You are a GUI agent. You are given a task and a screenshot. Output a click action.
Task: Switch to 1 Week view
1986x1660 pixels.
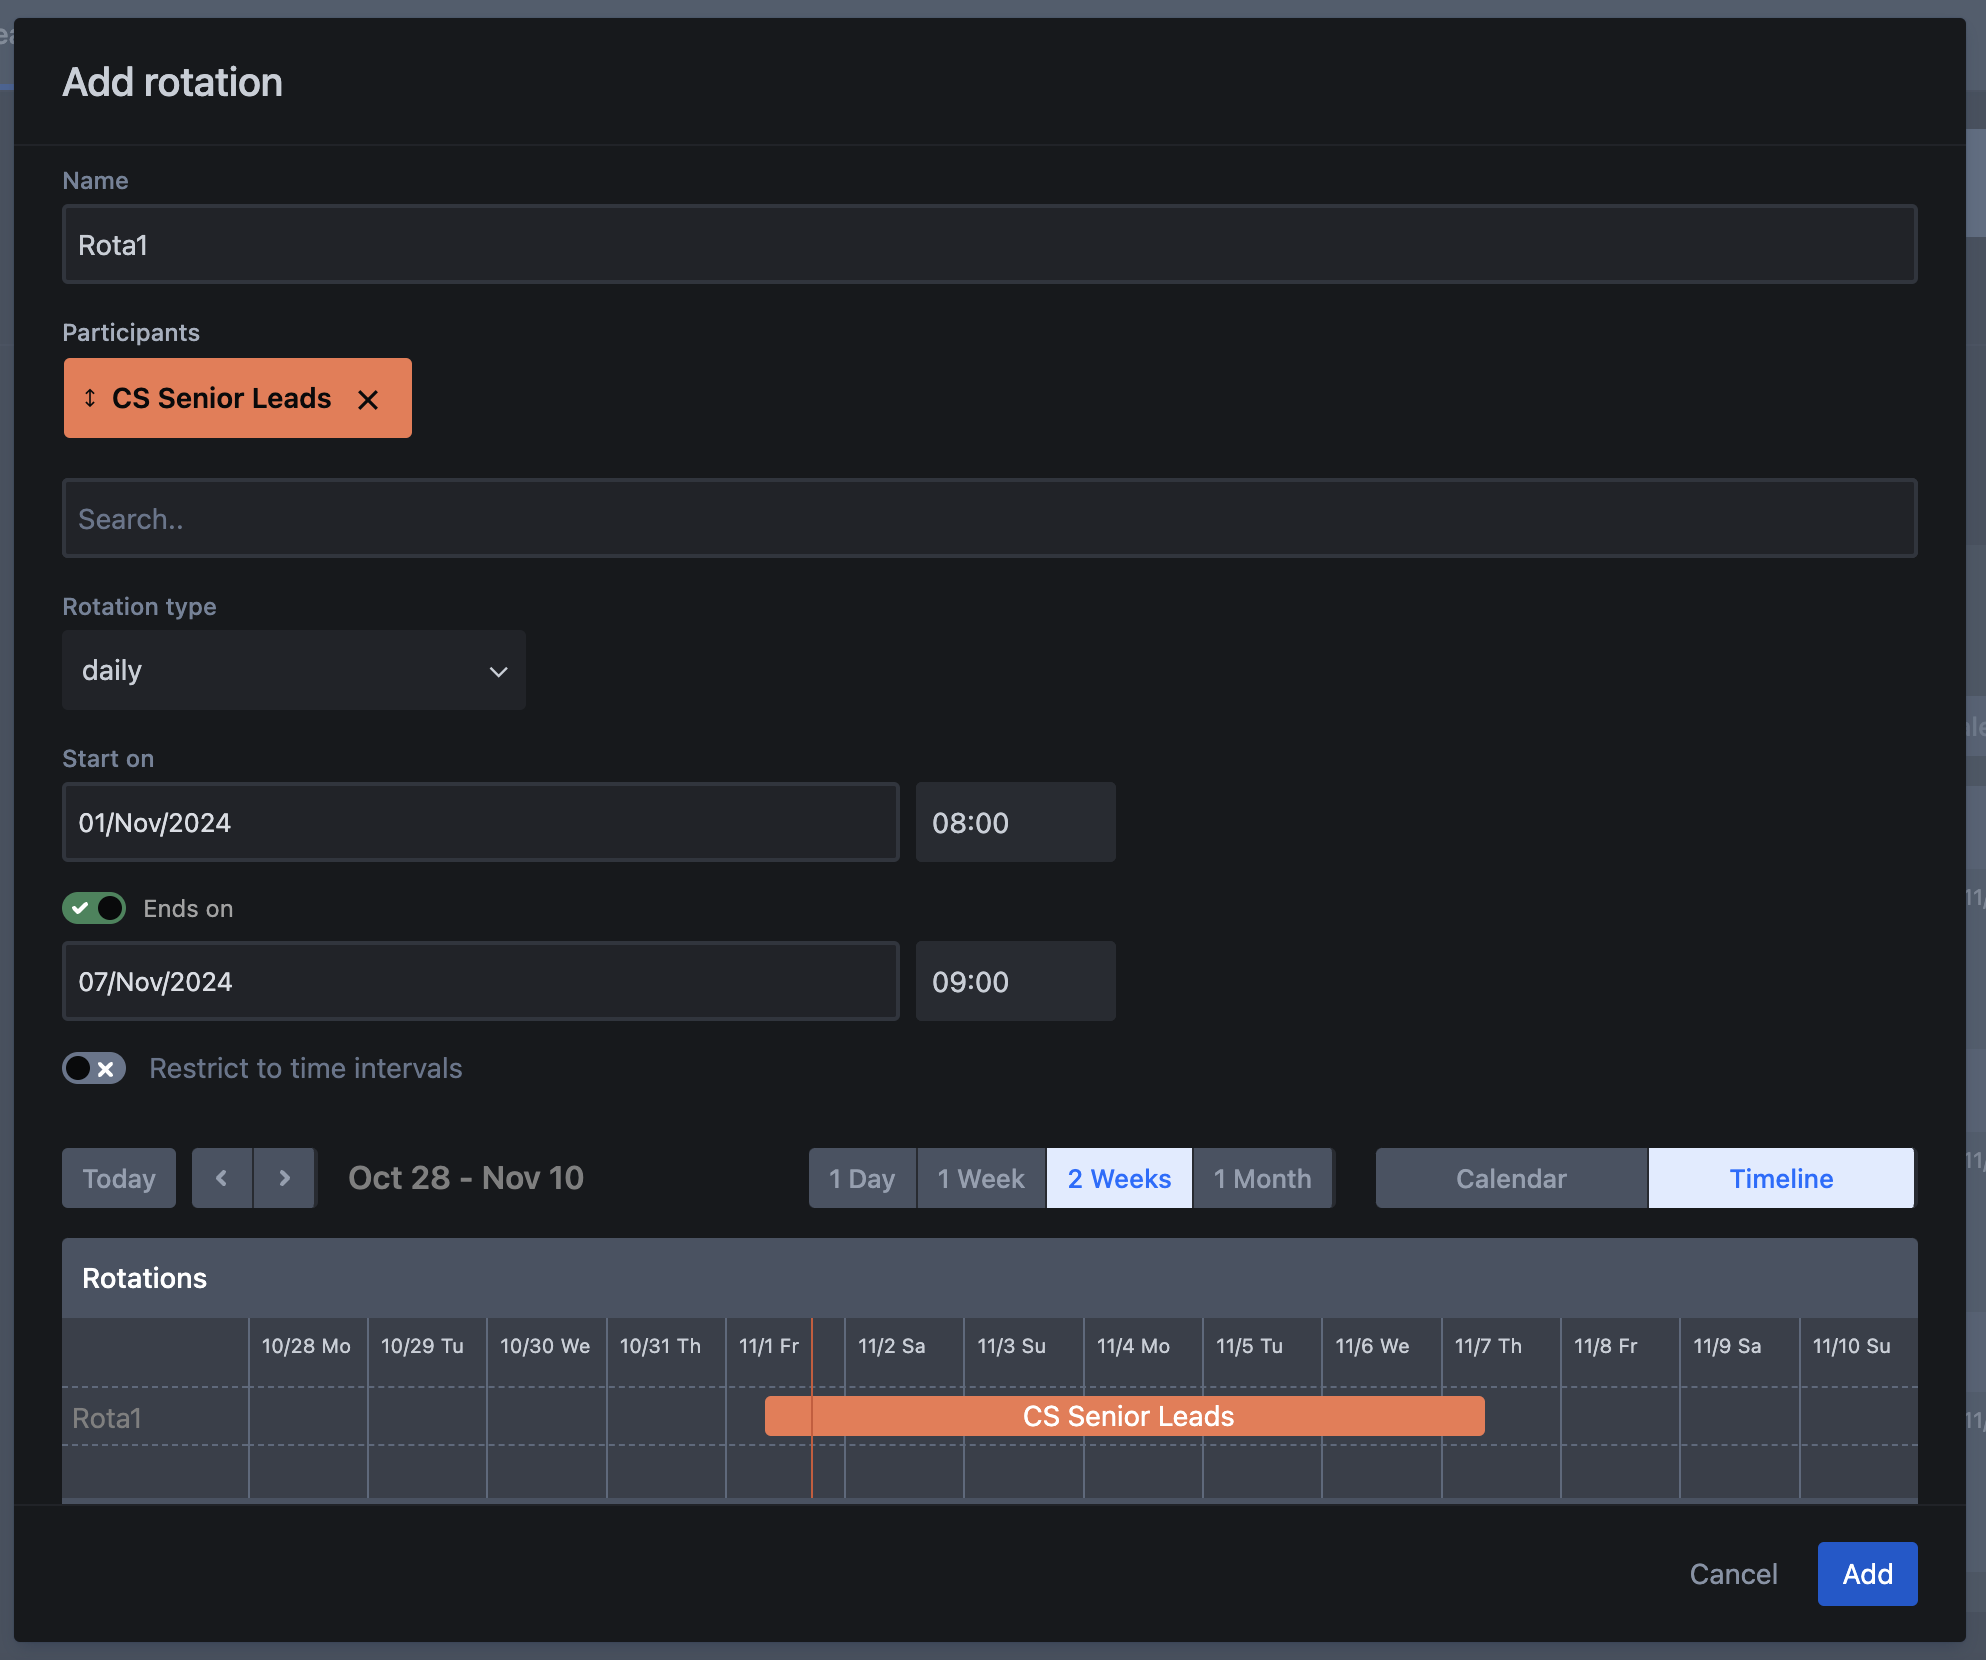981,1178
